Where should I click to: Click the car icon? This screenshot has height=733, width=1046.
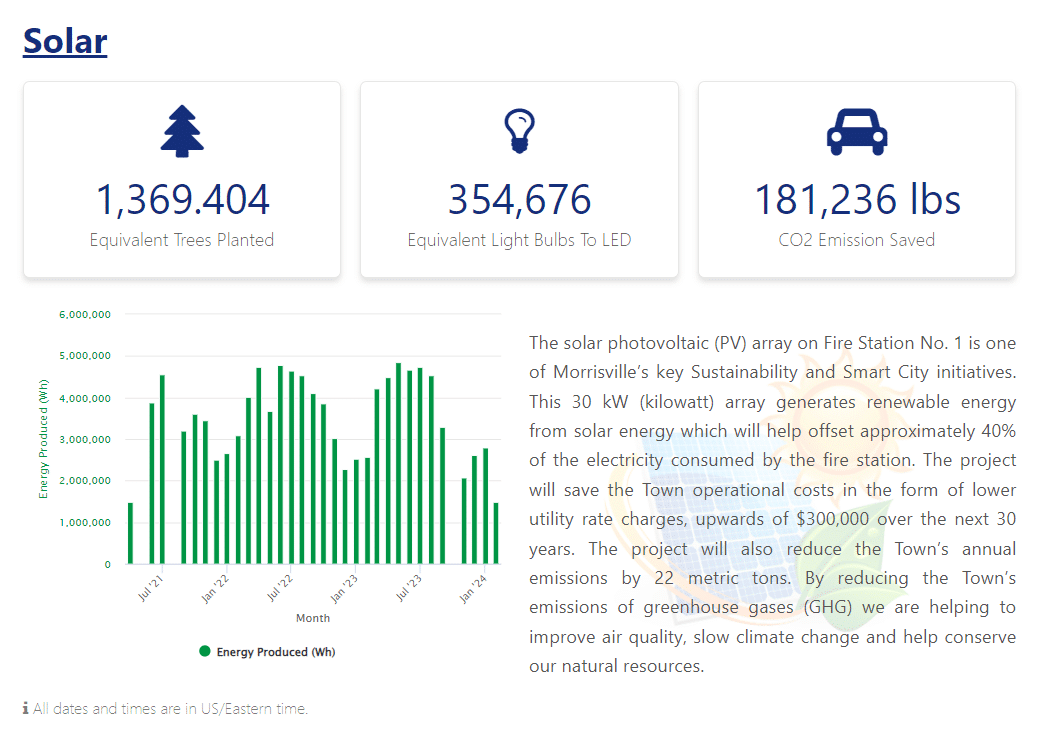point(857,131)
